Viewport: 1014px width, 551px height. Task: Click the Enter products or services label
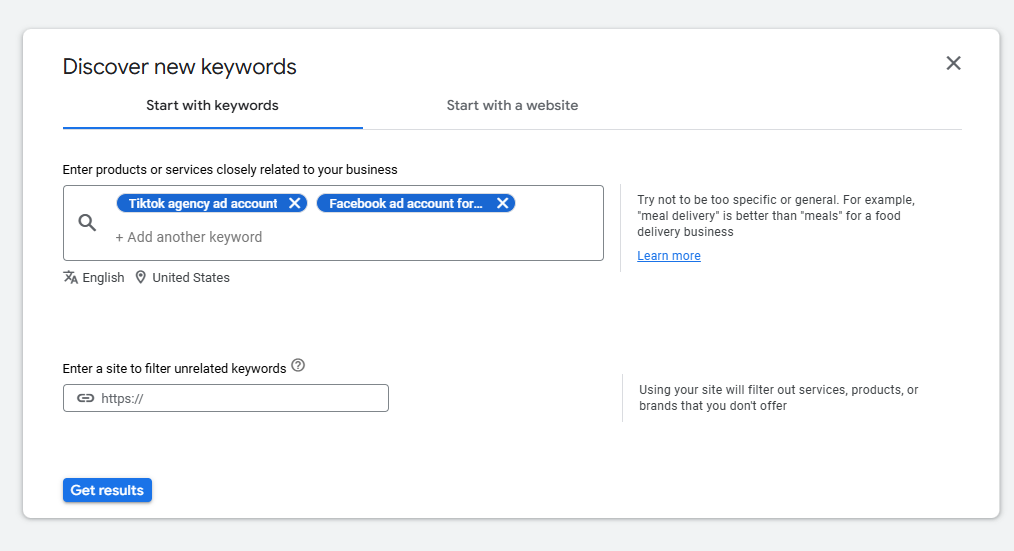(x=230, y=169)
